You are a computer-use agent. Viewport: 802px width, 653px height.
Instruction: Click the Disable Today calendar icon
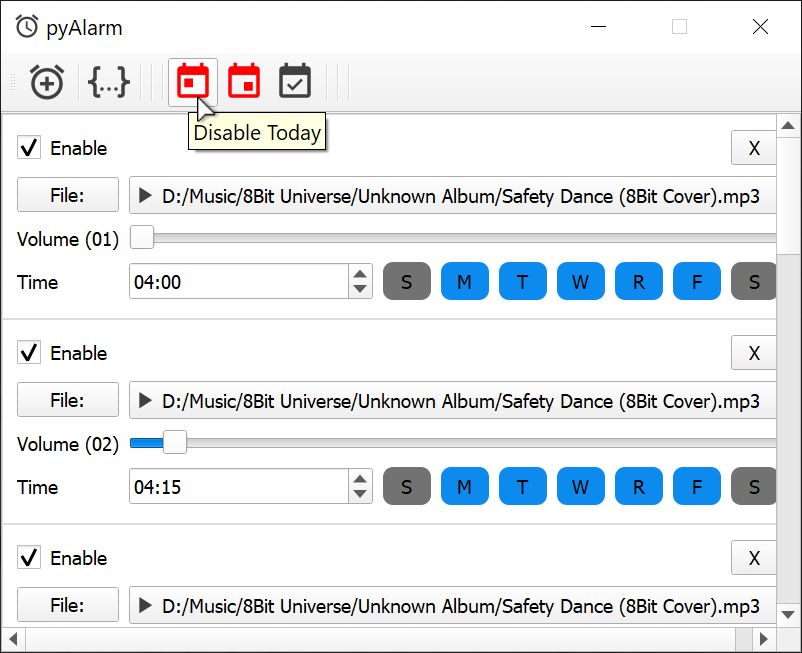[193, 82]
